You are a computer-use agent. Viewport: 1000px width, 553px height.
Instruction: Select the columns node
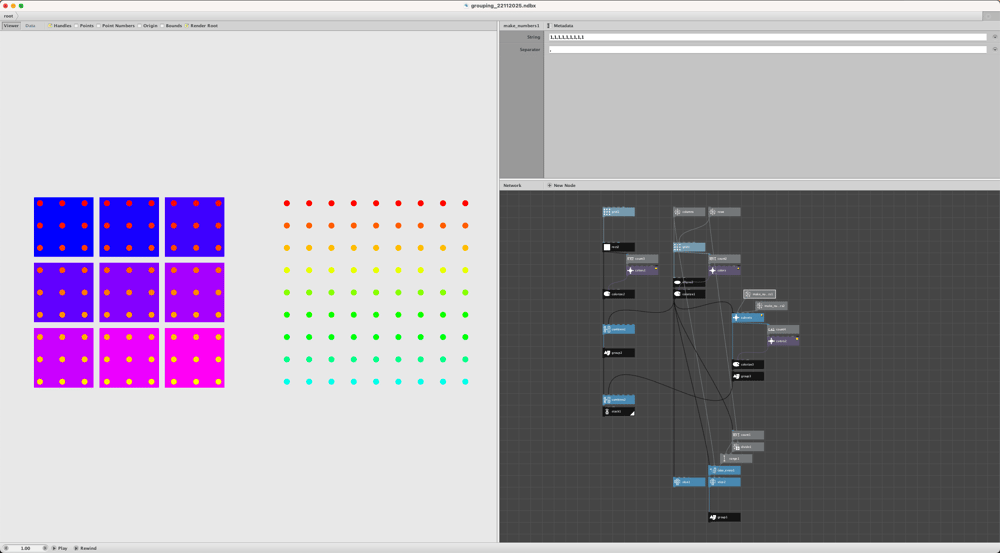689,212
